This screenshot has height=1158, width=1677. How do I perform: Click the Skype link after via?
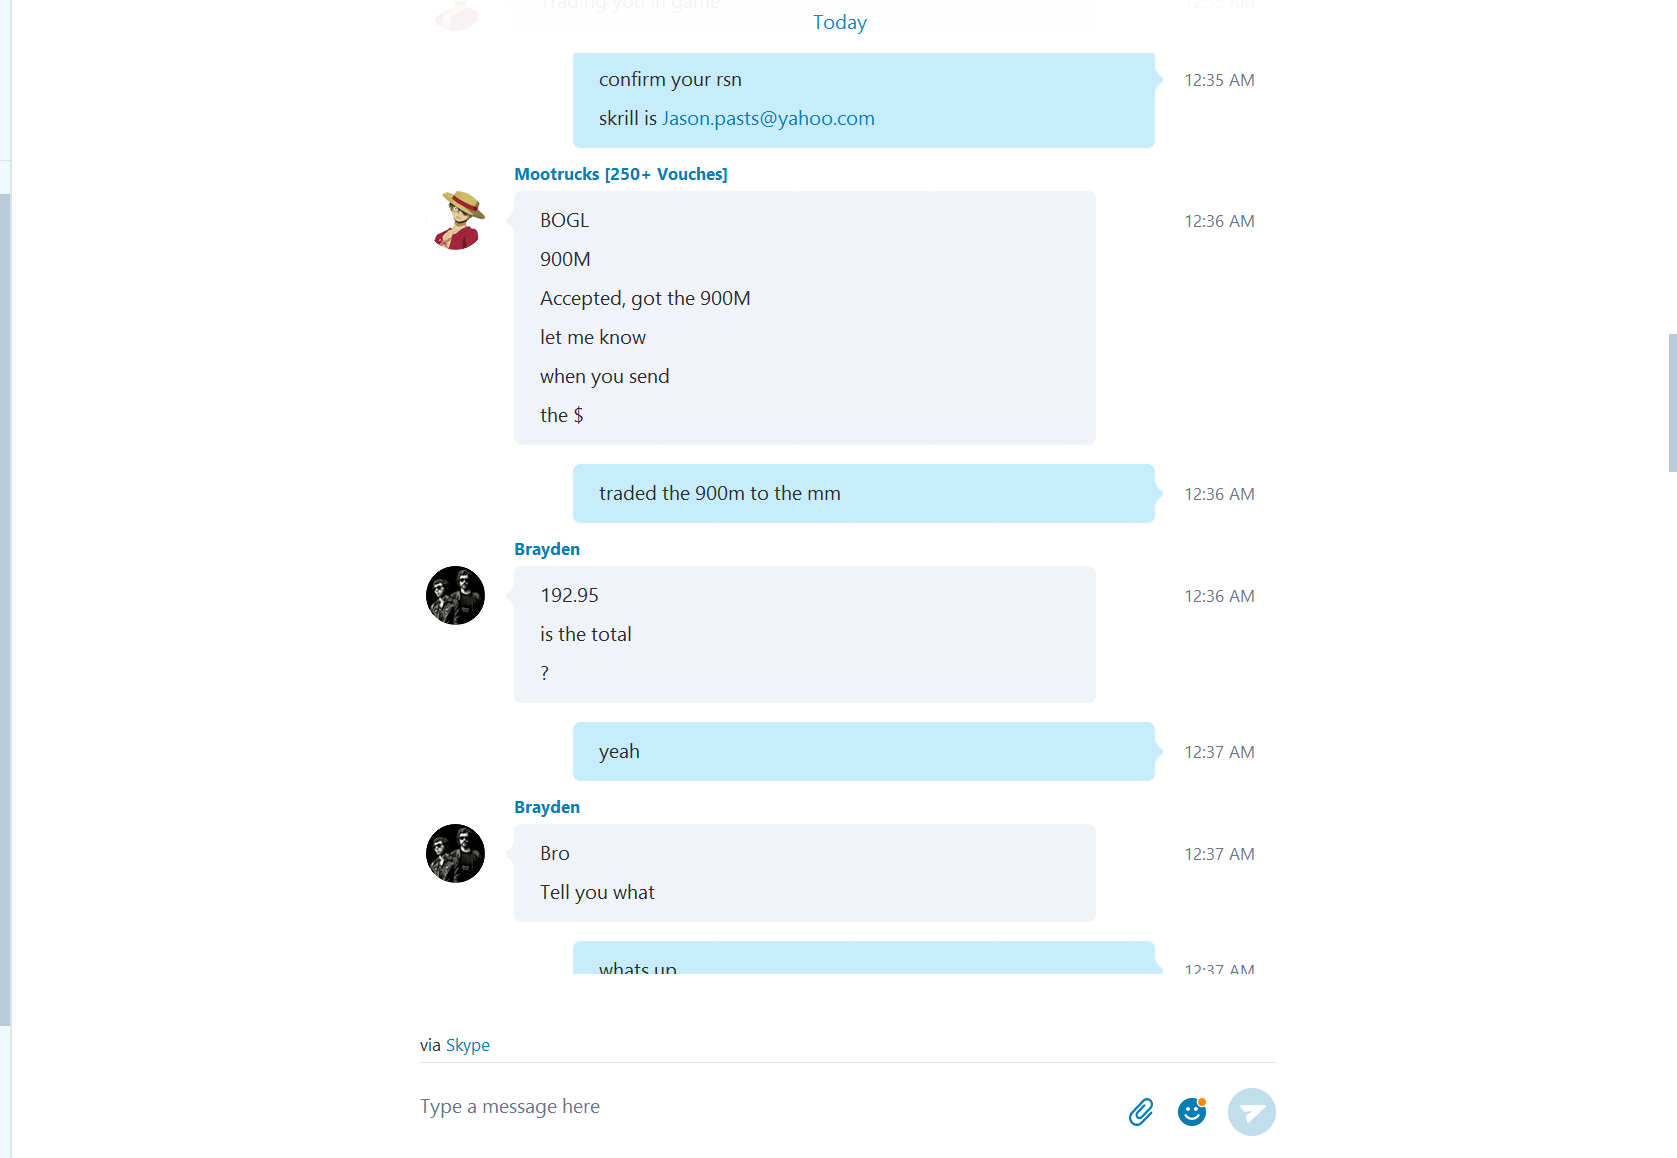[x=468, y=1045]
